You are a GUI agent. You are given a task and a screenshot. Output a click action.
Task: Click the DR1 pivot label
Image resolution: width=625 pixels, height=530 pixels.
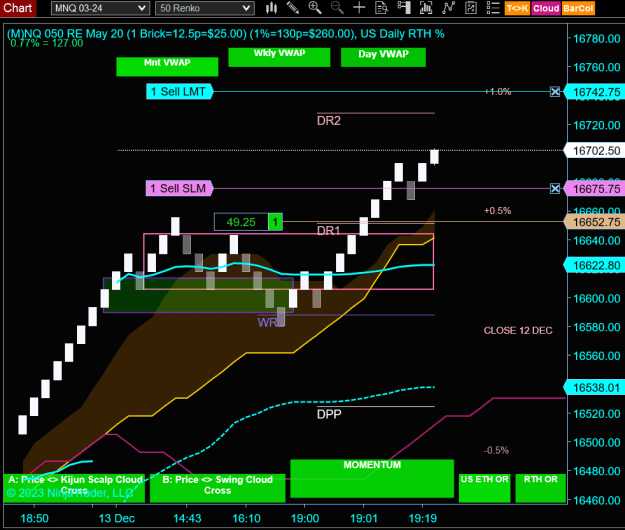coord(329,230)
